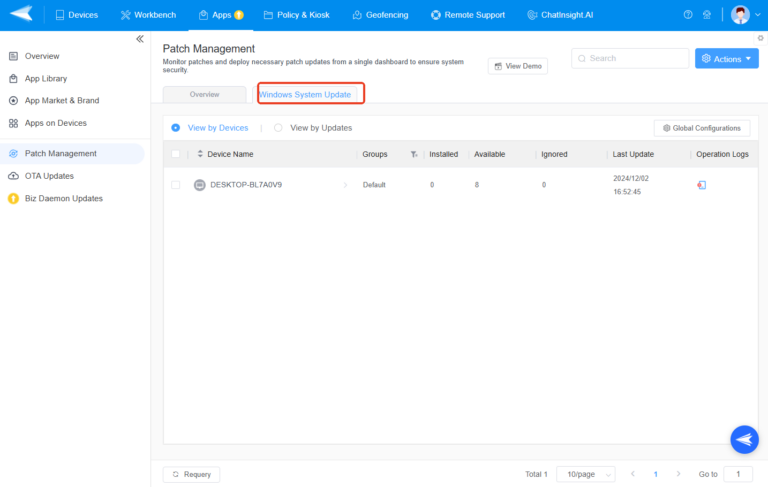Click the floating chat paper-plane button
Screen dimensions: 768x487
pyautogui.click(x=744, y=439)
